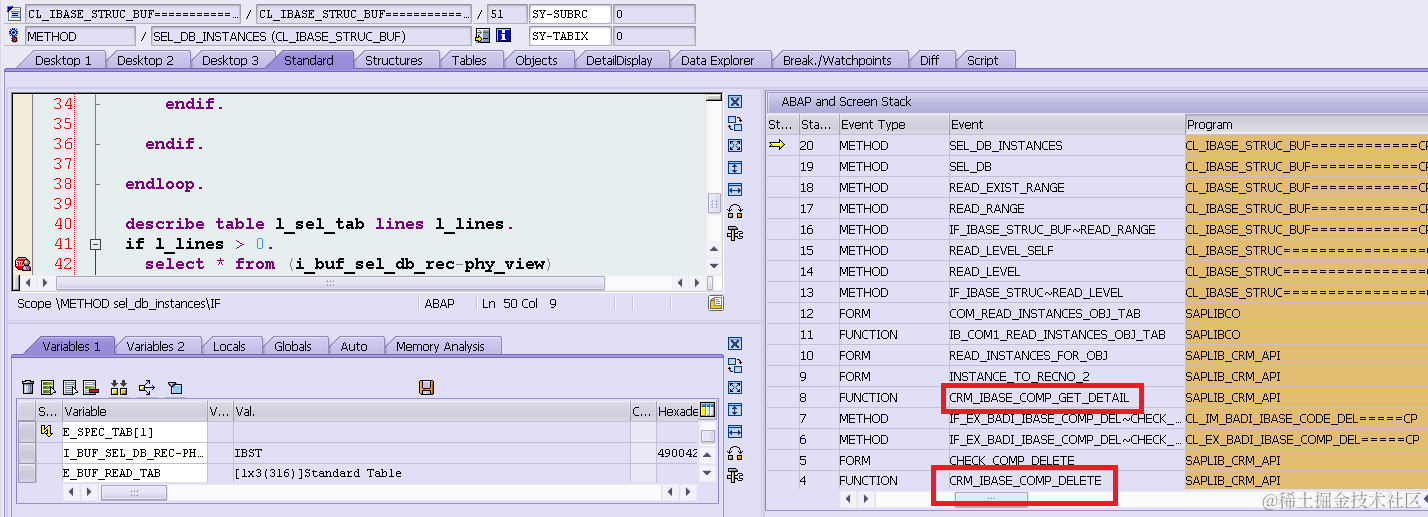Click horizontal maximize icon for source code
This screenshot has width=1428, height=517.
click(735, 190)
